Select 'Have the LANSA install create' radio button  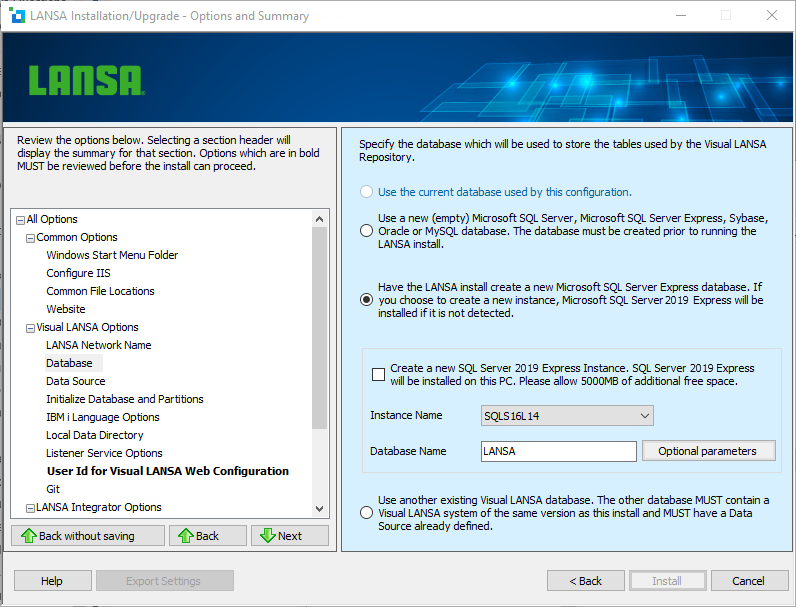click(366, 300)
